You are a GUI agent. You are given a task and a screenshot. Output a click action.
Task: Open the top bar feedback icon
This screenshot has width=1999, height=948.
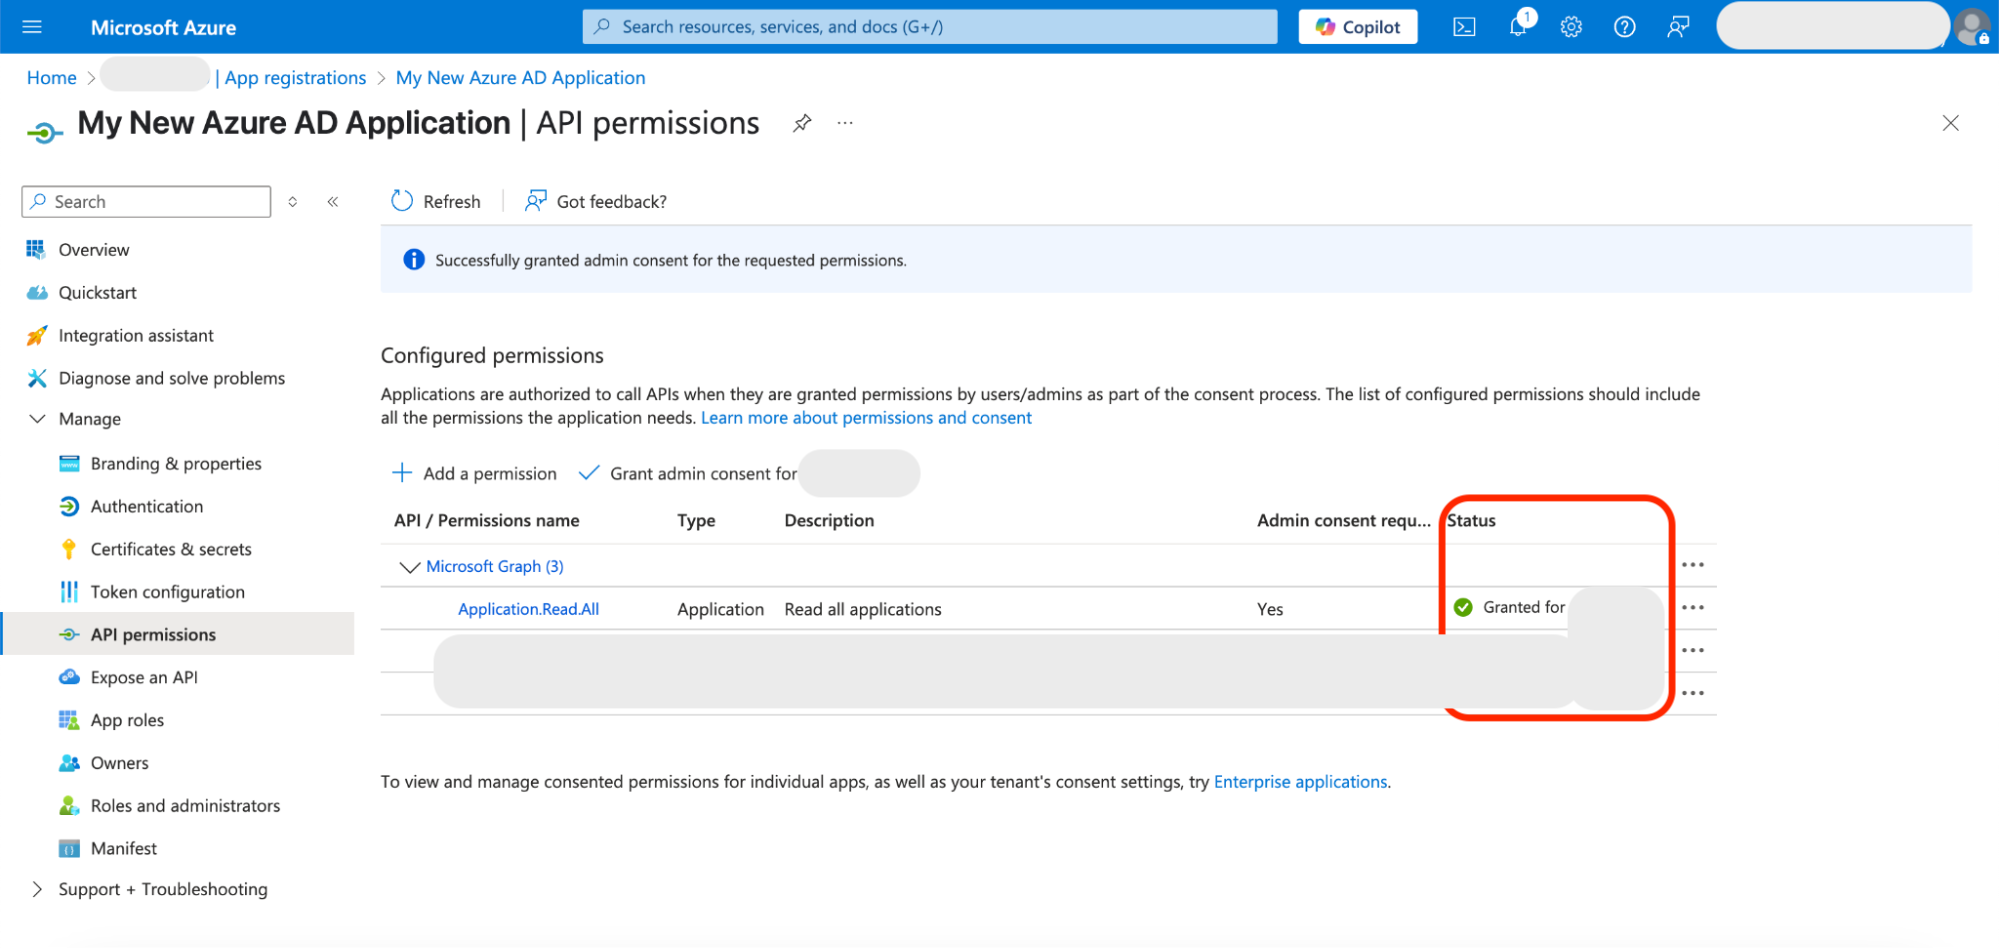point(1678,27)
